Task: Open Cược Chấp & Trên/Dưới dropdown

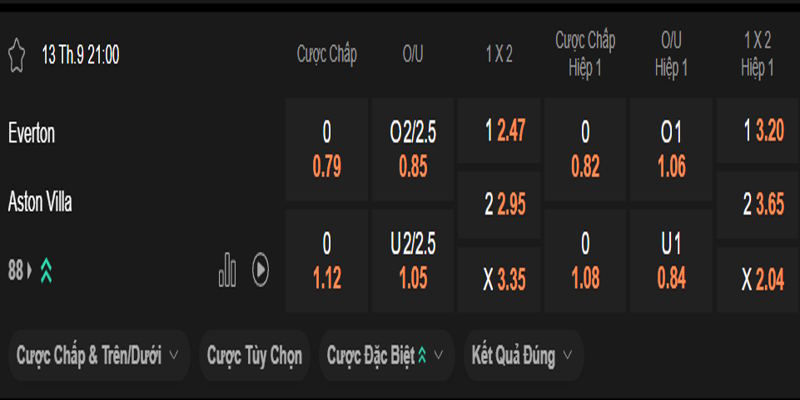Action: [x=97, y=355]
